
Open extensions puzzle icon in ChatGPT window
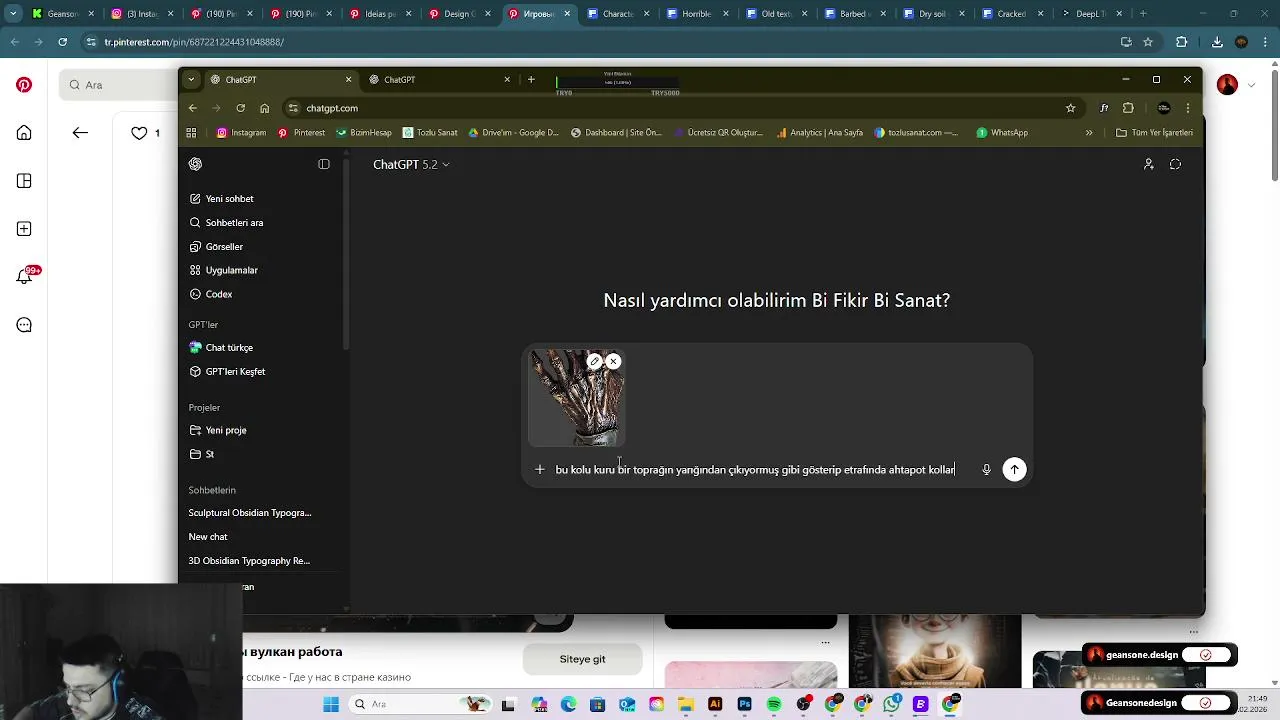[1128, 108]
